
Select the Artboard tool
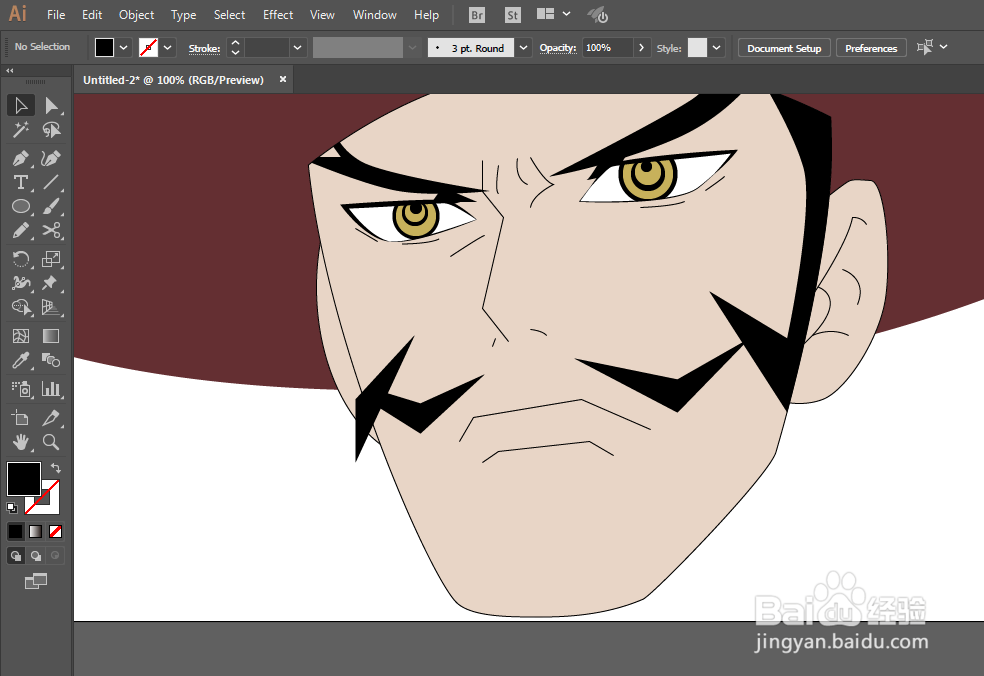point(21,417)
